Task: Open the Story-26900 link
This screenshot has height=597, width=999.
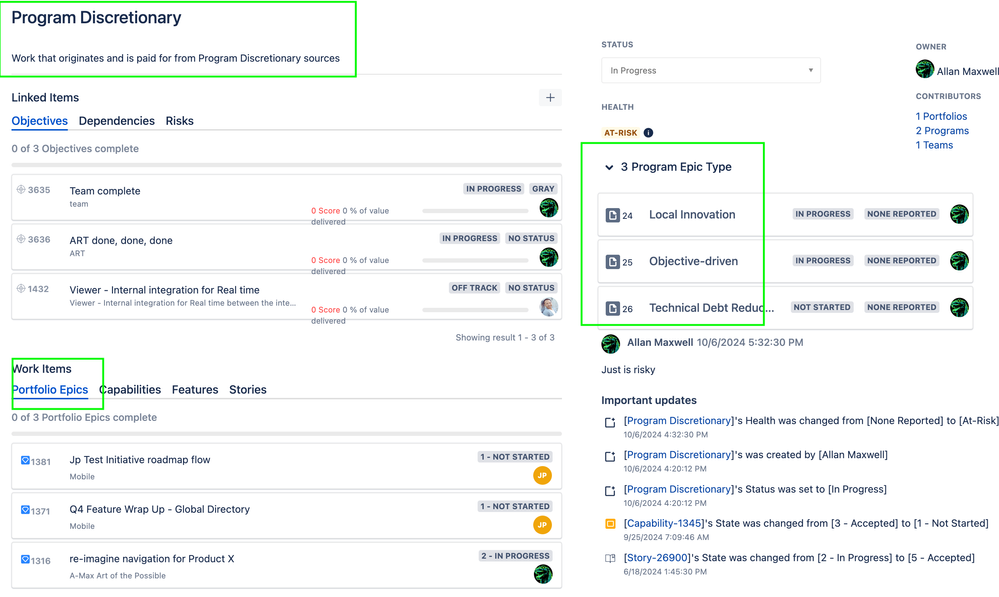Action: 657,557
